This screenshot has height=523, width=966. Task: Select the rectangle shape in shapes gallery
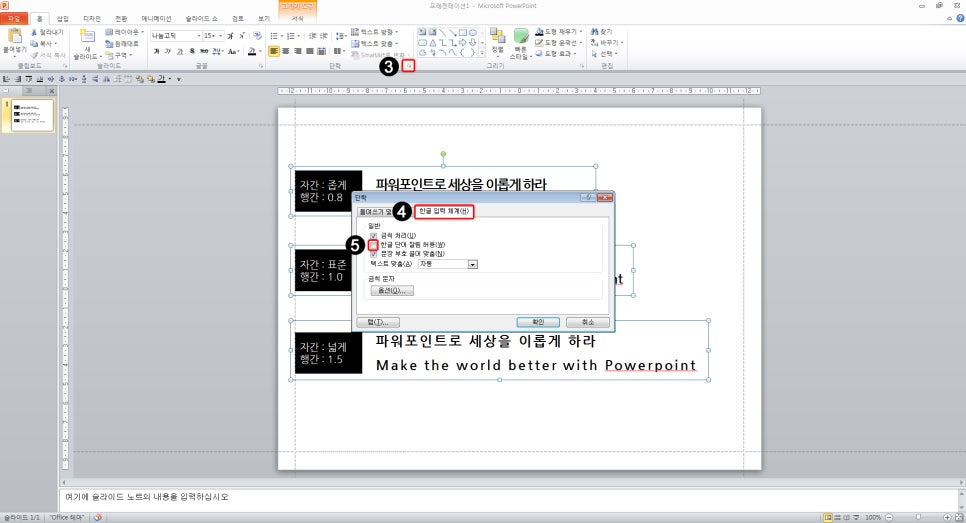(x=463, y=32)
